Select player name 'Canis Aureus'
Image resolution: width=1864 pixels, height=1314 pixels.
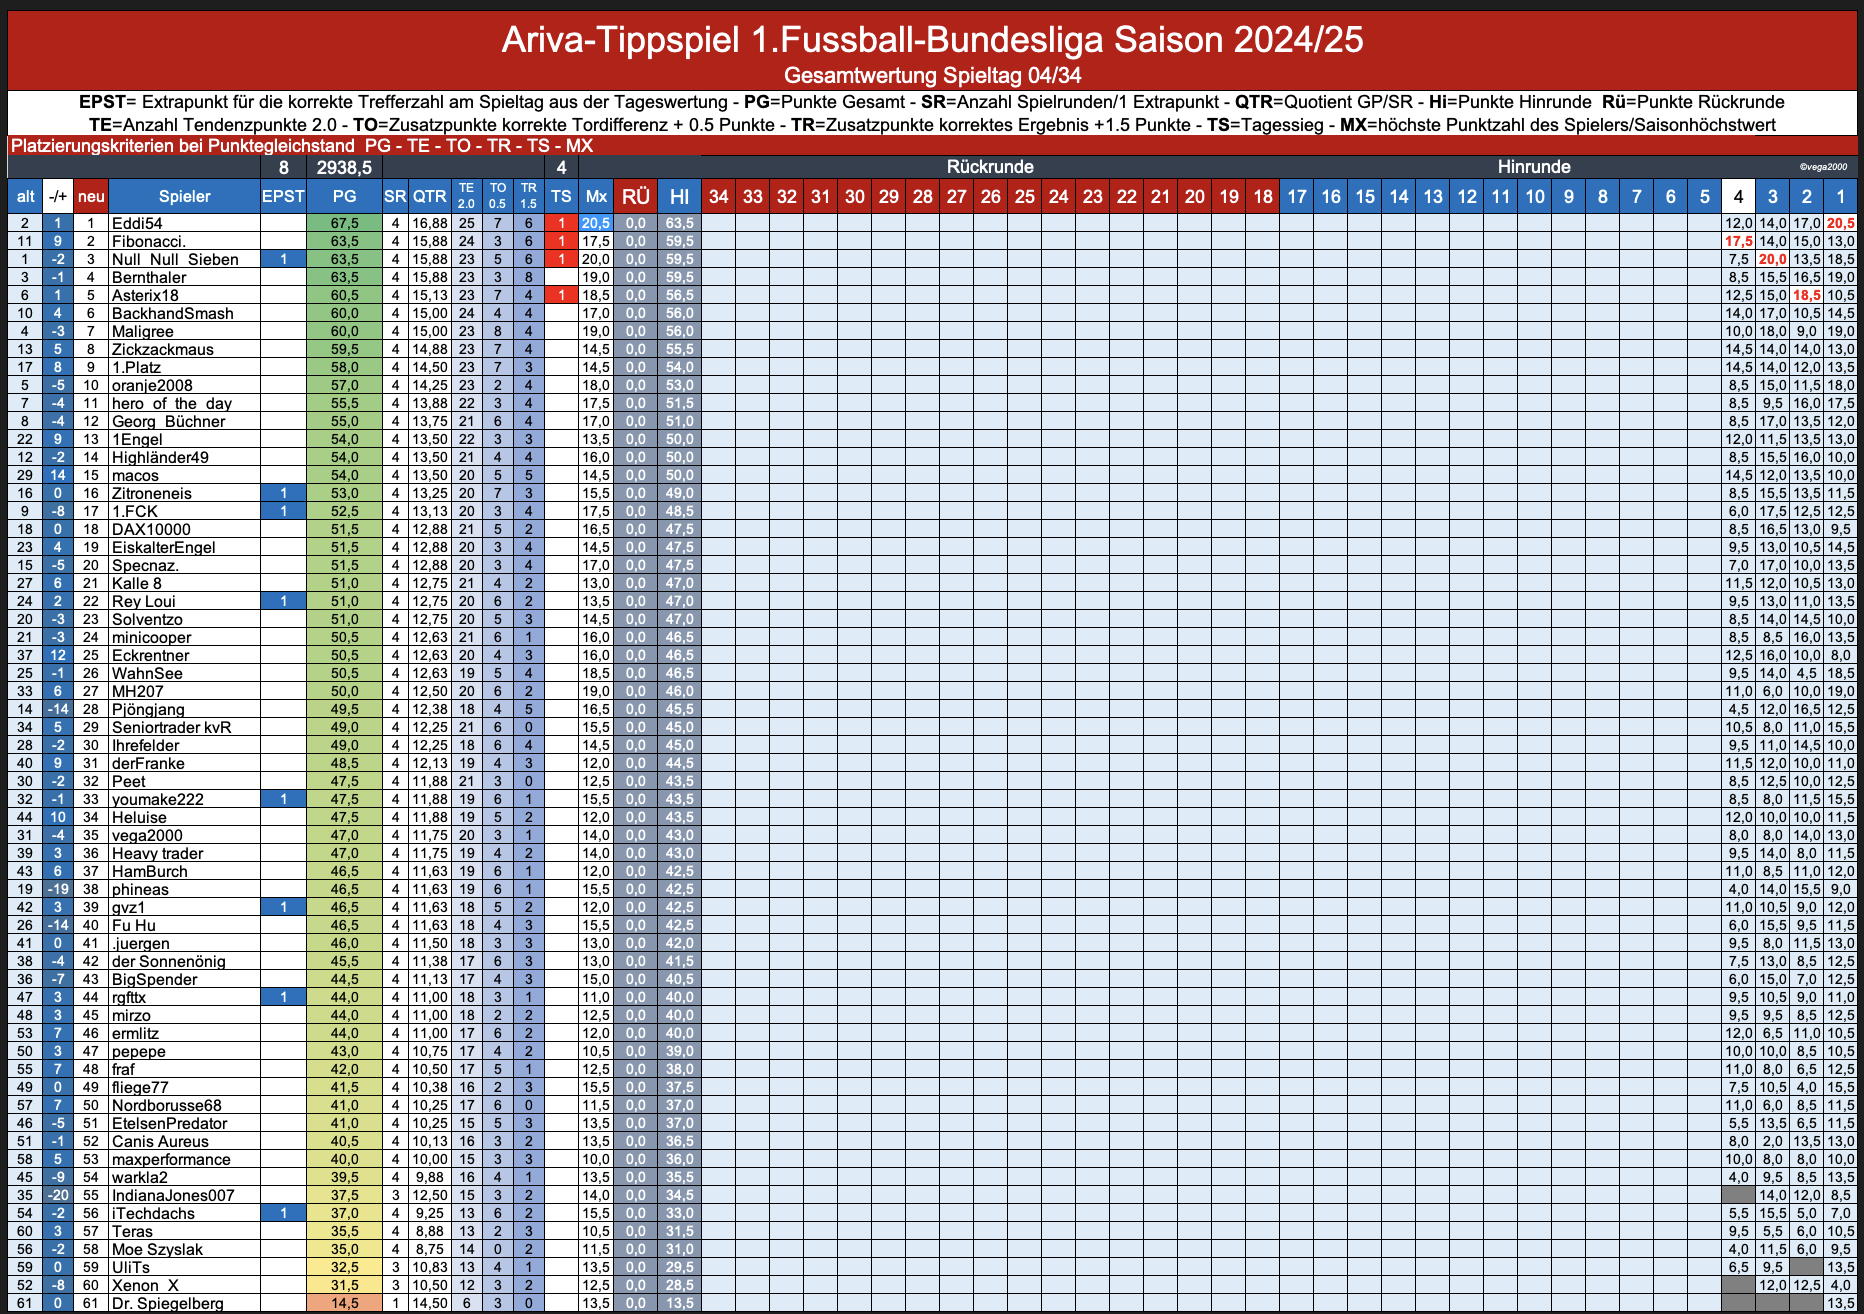(160, 1141)
